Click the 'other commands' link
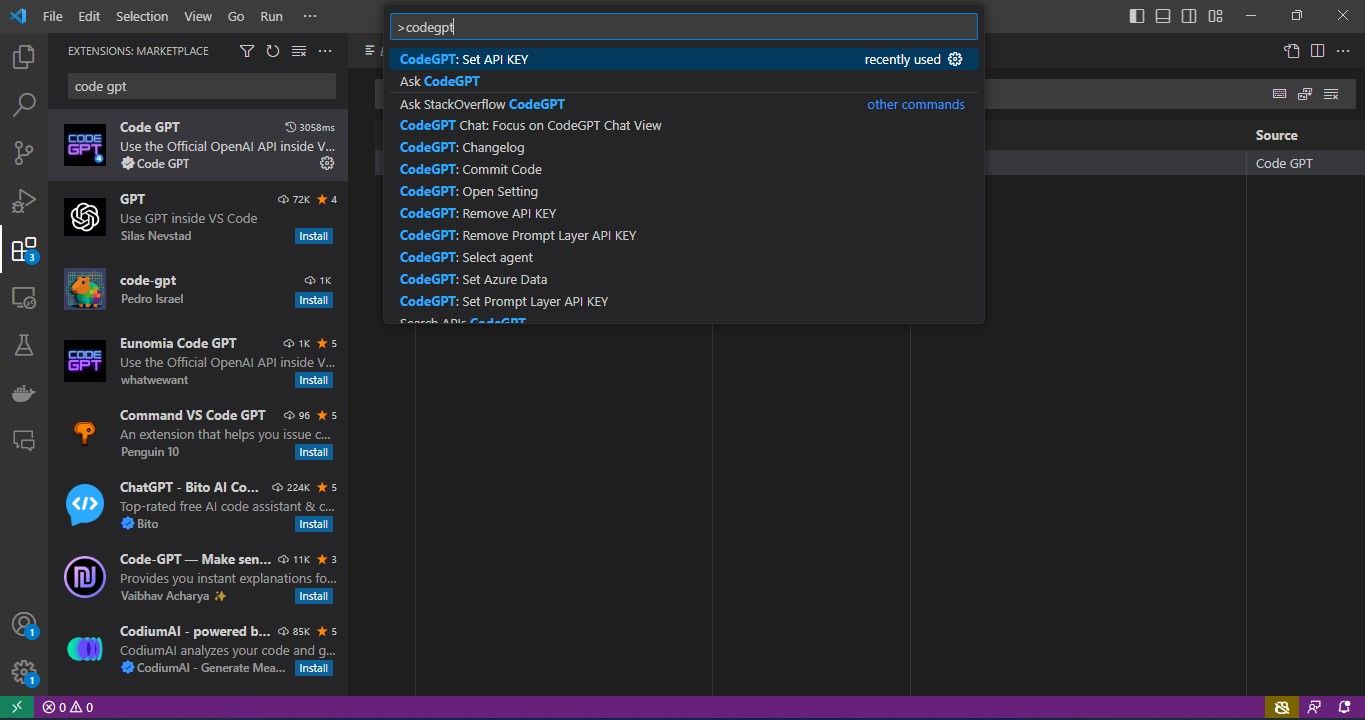The image size is (1365, 720). pos(915,104)
